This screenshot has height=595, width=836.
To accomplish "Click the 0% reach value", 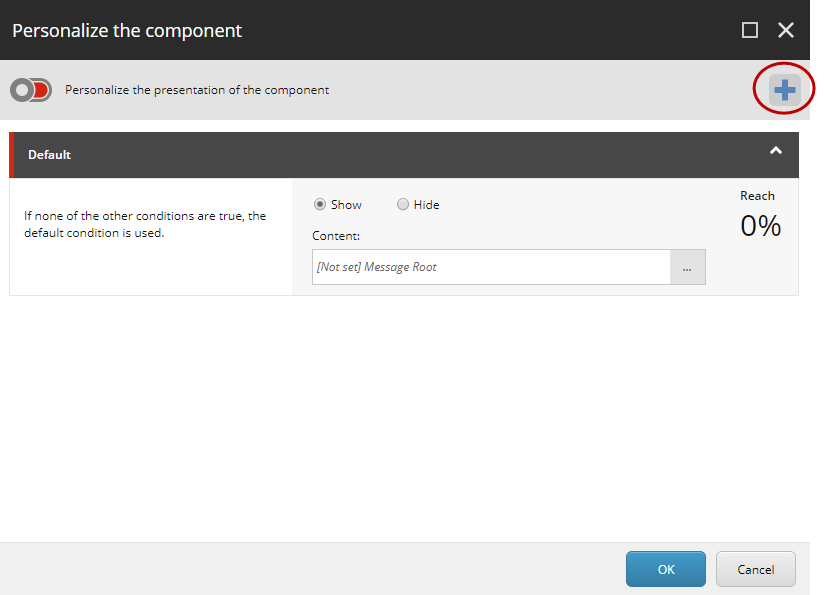I will click(x=760, y=226).
